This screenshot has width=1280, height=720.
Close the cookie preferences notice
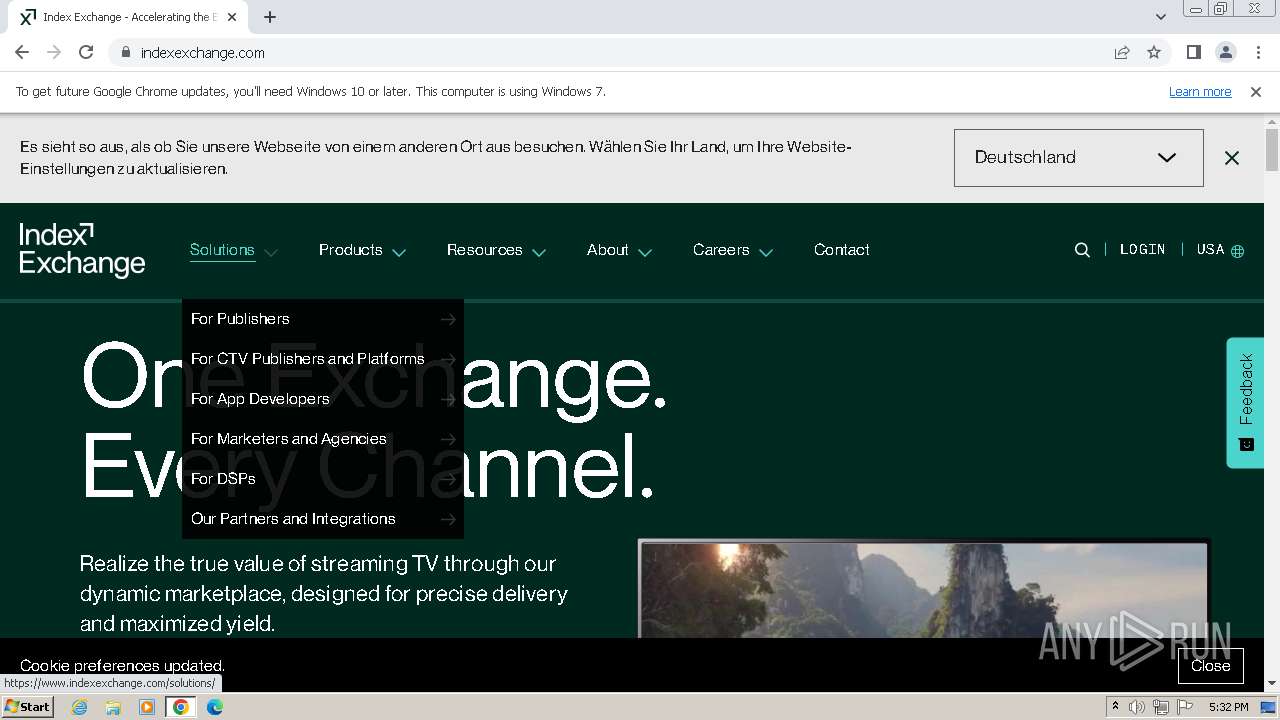[x=1210, y=666]
